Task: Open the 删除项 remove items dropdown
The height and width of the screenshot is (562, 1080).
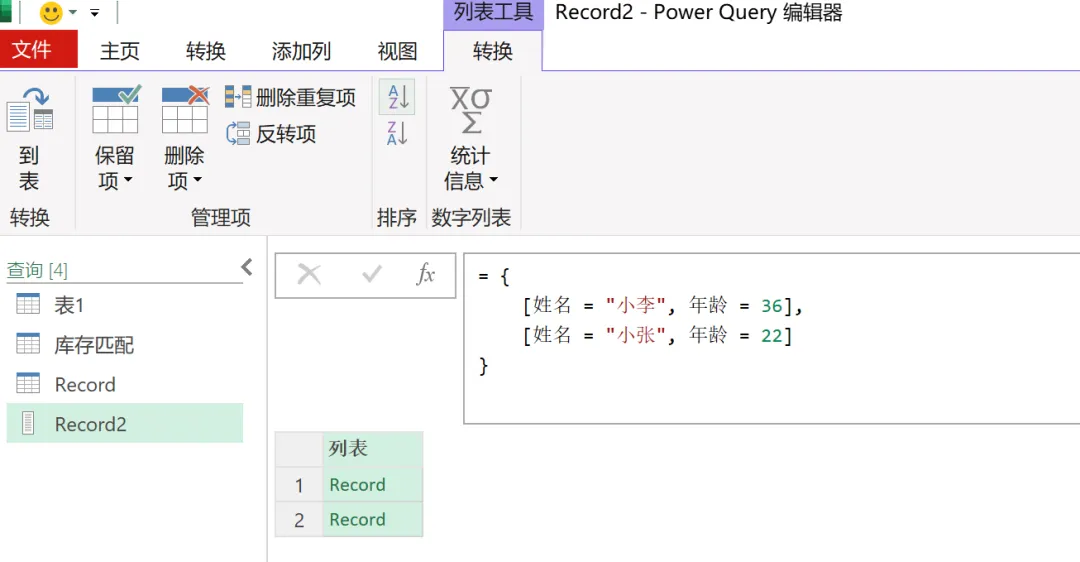Action: pos(185,139)
